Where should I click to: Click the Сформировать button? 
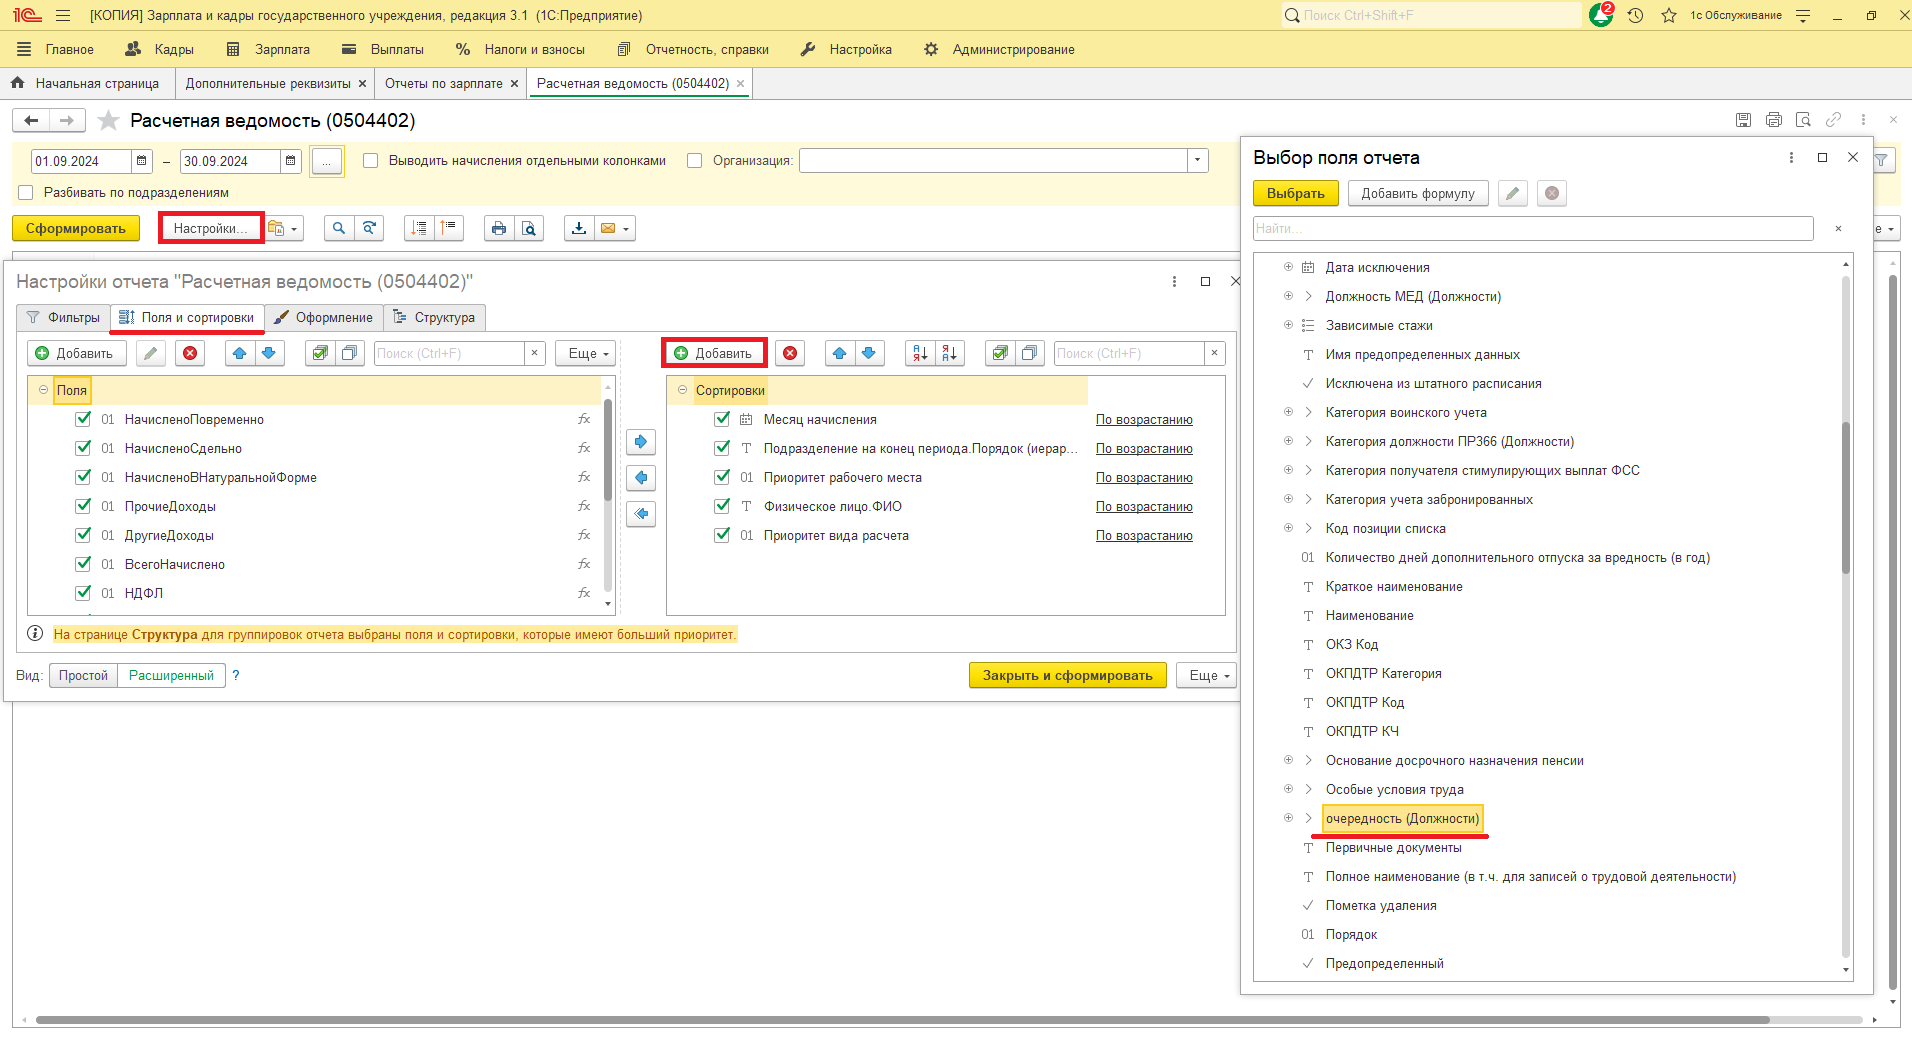pos(76,229)
